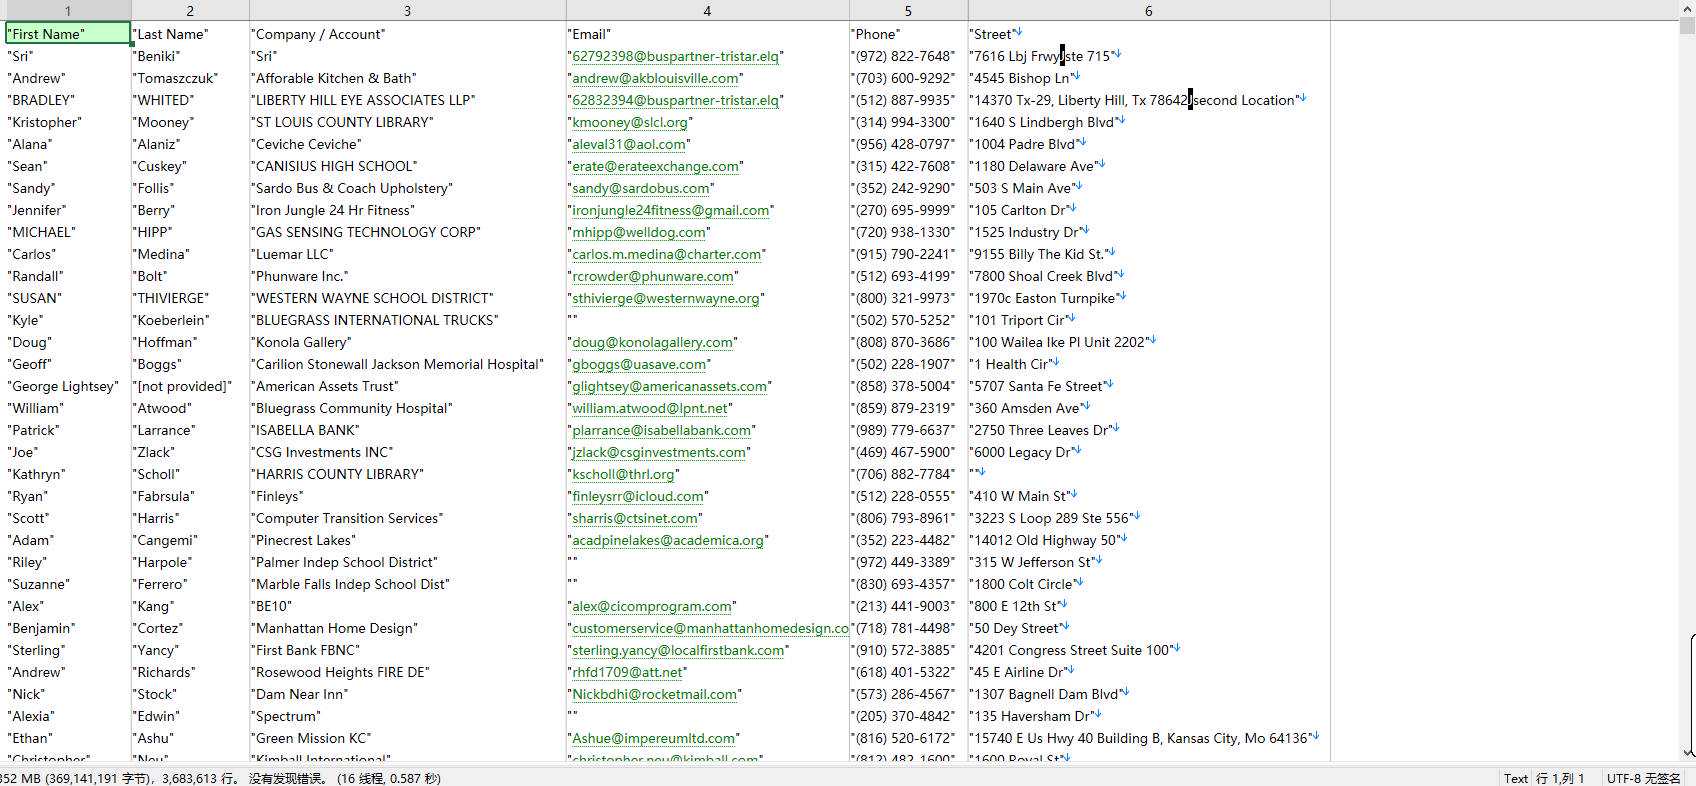Click the vertical scrollbar up arrow
Image resolution: width=1696 pixels, height=786 pixels.
(x=1688, y=9)
